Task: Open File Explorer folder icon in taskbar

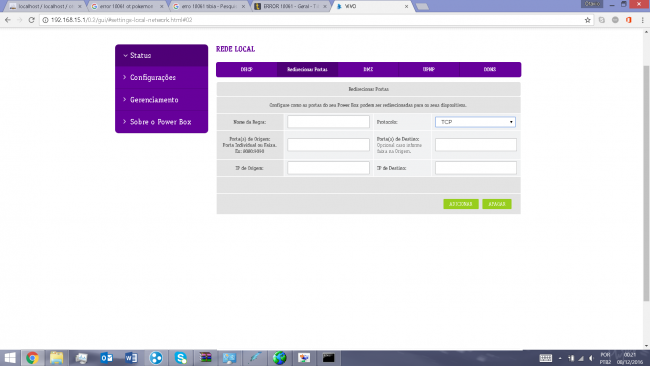Action: (x=57, y=358)
